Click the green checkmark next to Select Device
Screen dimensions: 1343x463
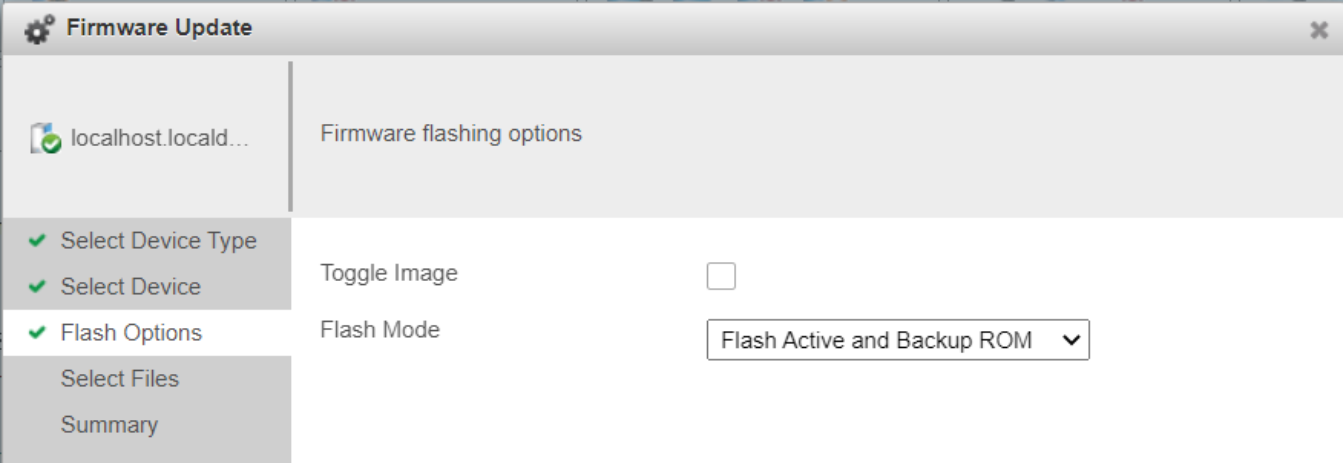(x=37, y=287)
